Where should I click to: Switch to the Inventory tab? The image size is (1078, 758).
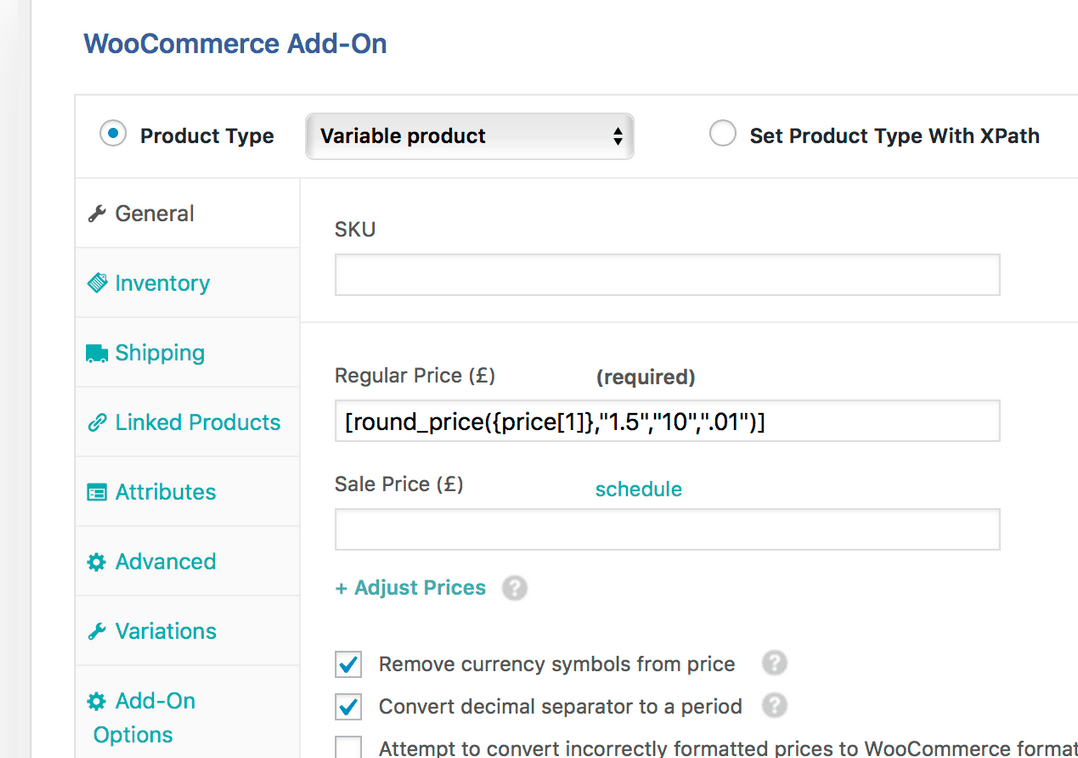[188, 283]
